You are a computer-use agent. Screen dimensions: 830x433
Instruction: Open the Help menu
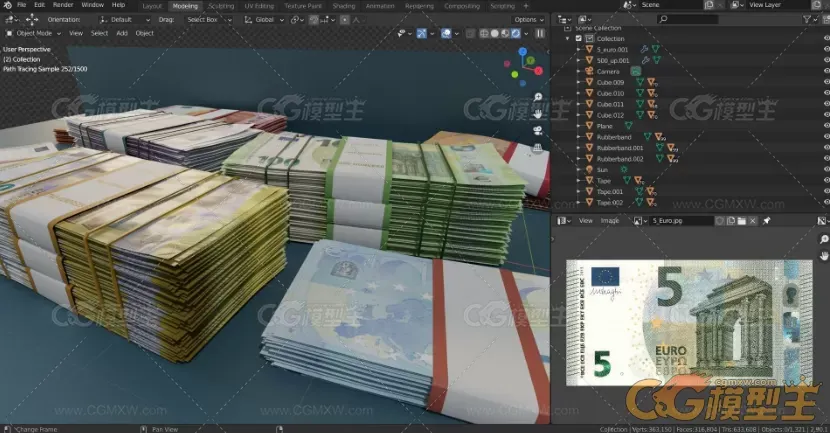point(118,5)
